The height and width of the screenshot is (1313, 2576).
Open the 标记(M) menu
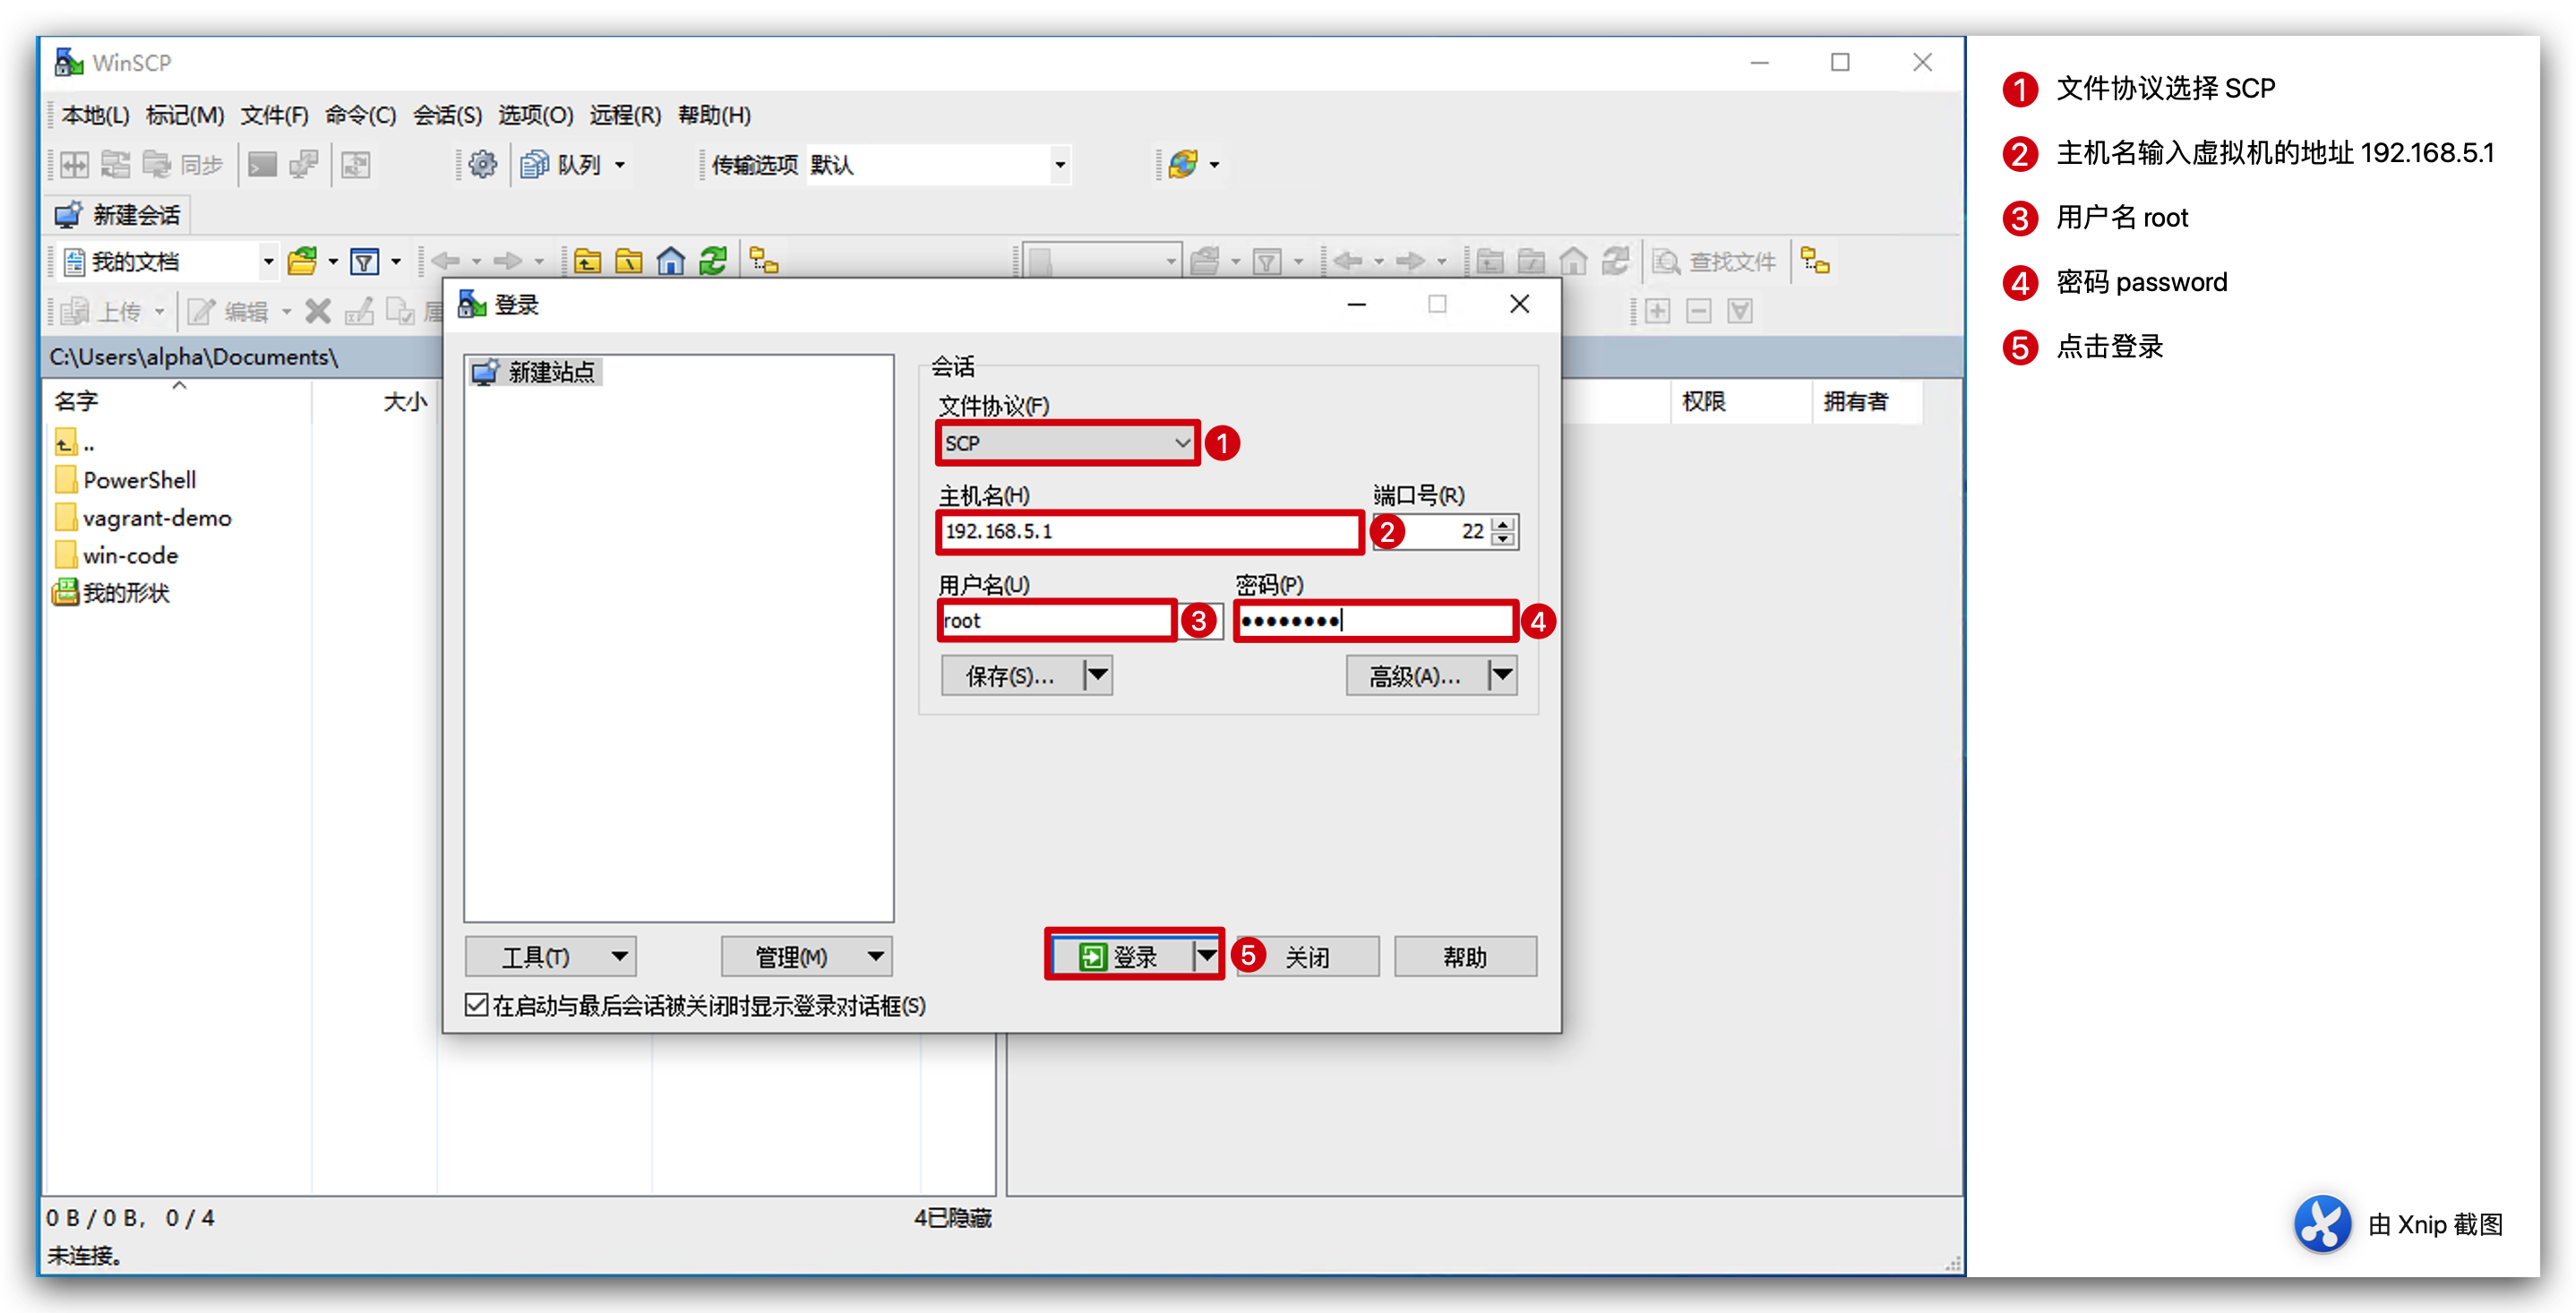[185, 116]
